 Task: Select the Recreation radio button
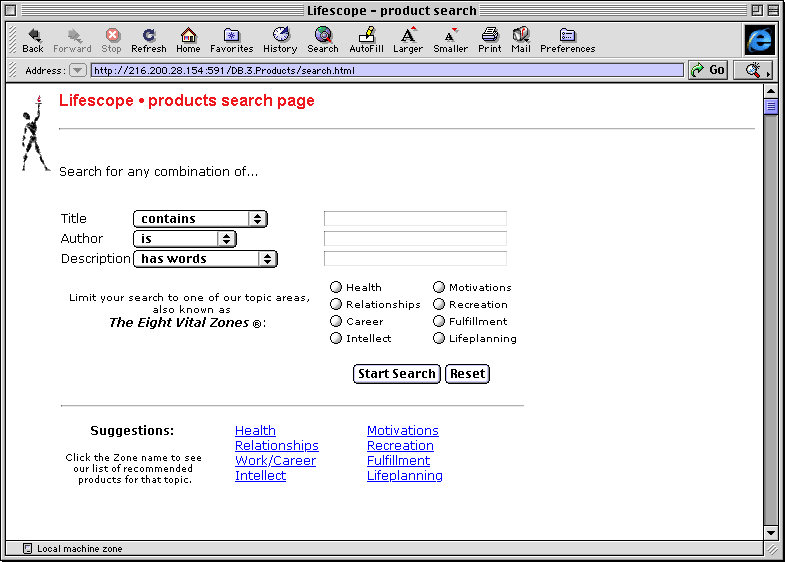439,304
